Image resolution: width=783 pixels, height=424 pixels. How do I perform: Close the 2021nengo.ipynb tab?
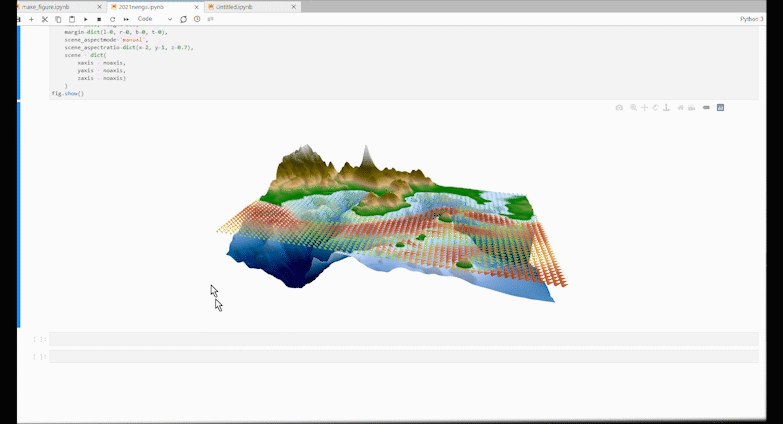click(x=196, y=7)
